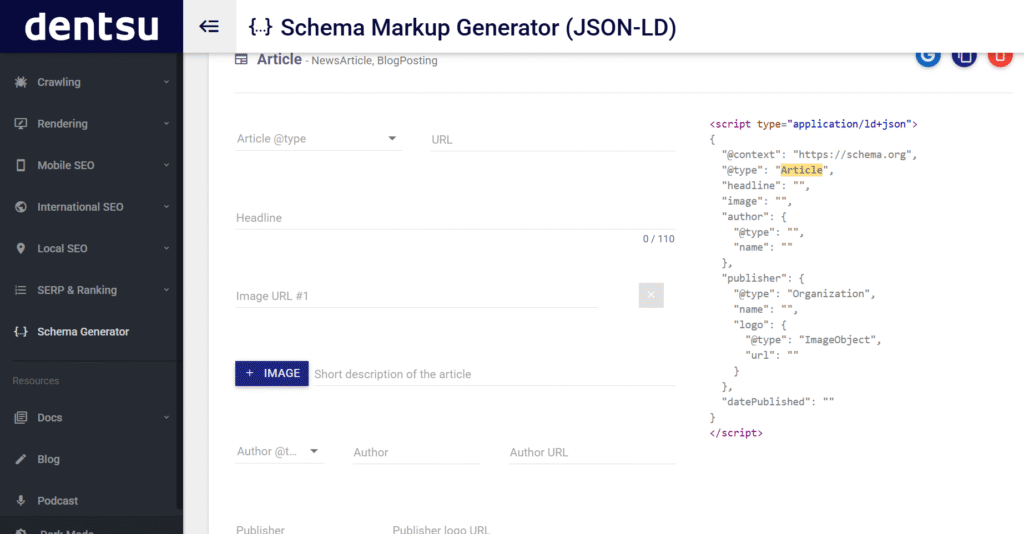Click the Article table icon
The image size is (1024, 534).
click(x=241, y=59)
